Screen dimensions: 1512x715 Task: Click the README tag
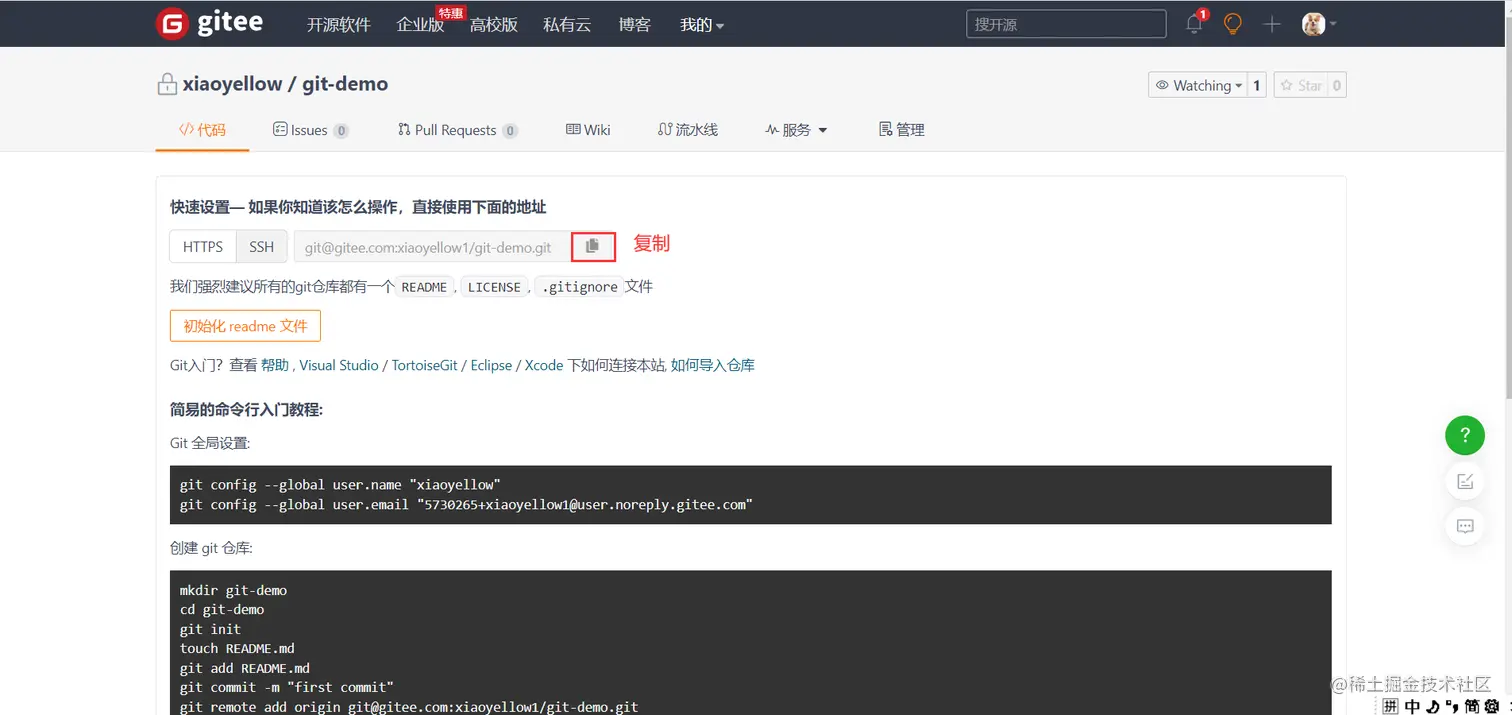(x=424, y=287)
